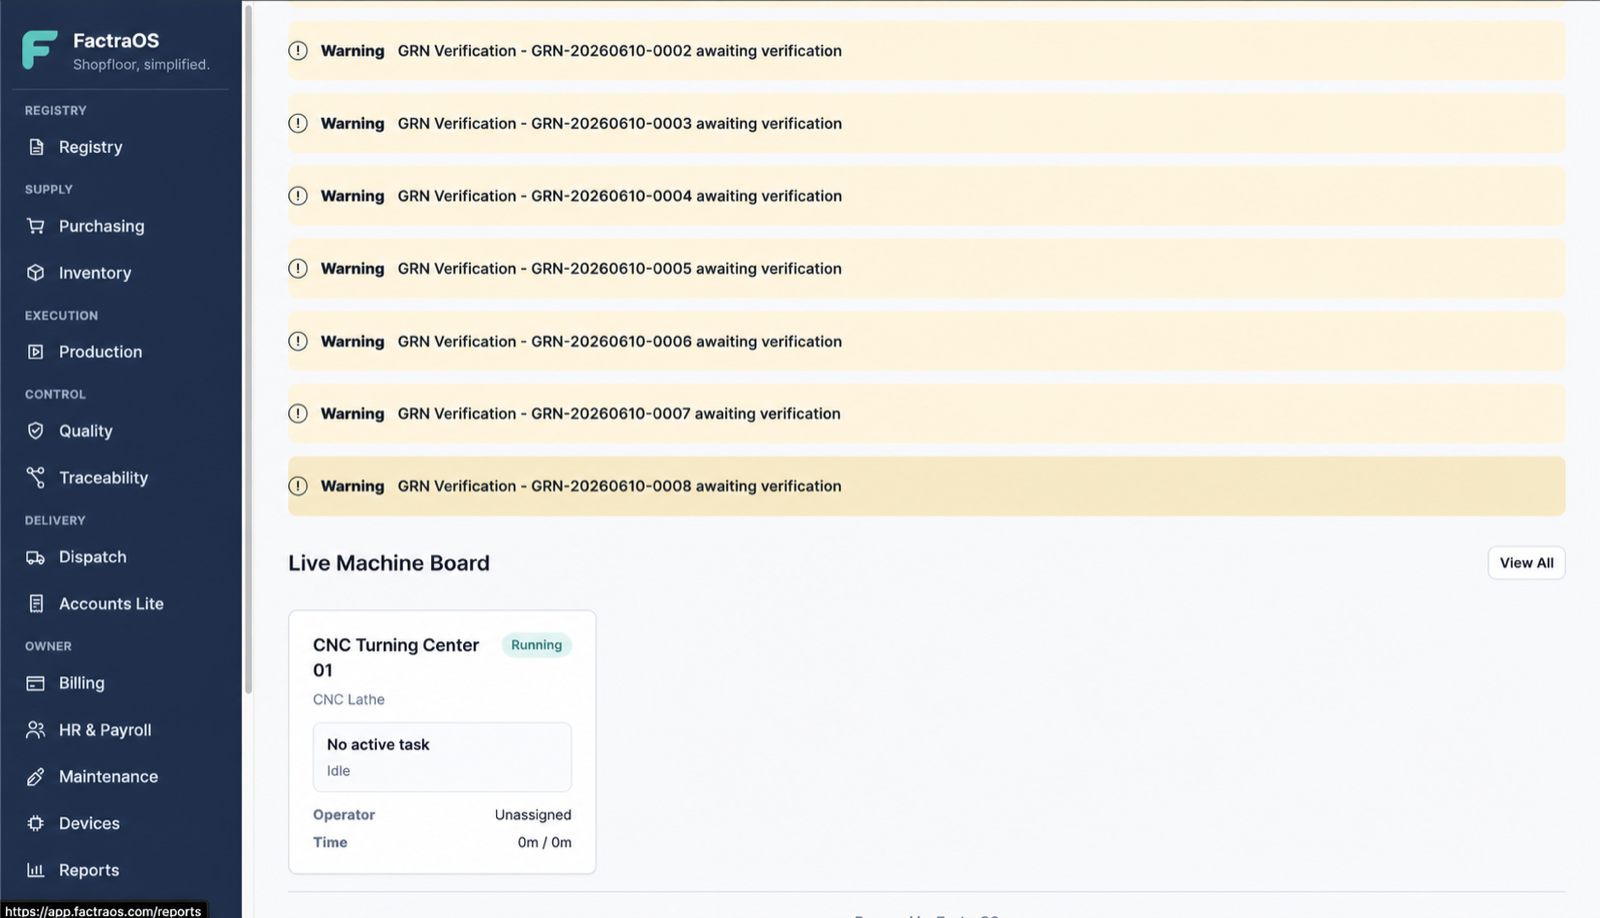Go to Purchasing section

coord(120,226)
